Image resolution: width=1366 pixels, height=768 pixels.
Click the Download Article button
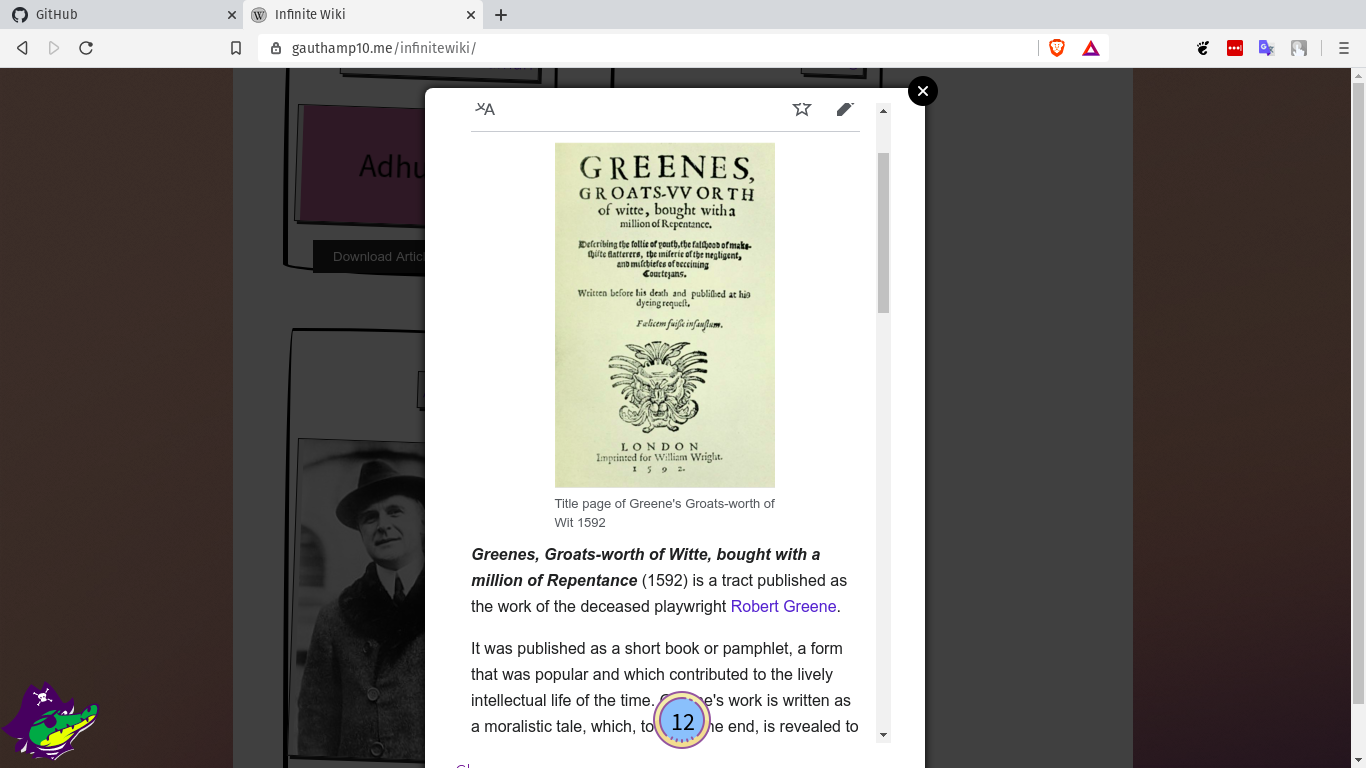[370, 256]
